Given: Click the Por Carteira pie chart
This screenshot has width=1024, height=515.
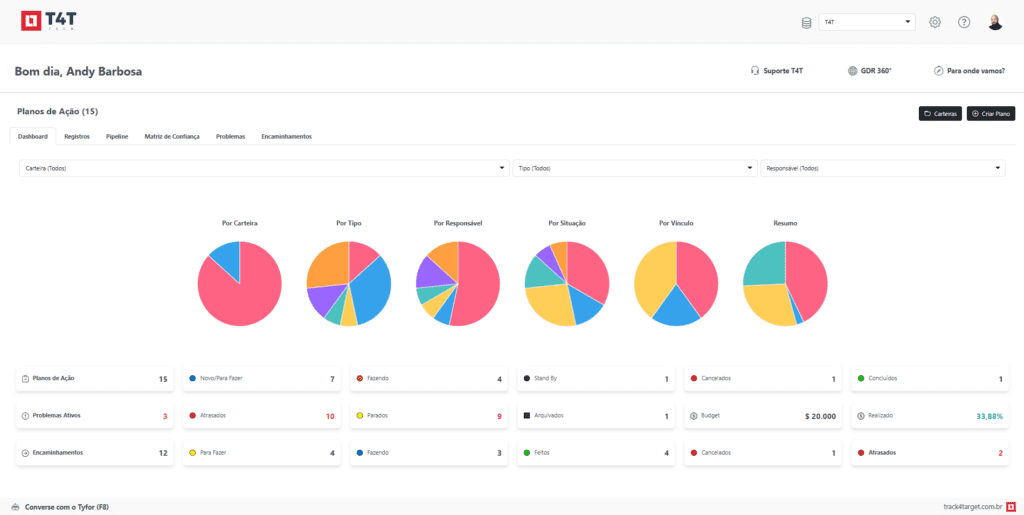Looking at the screenshot, I should pos(239,283).
